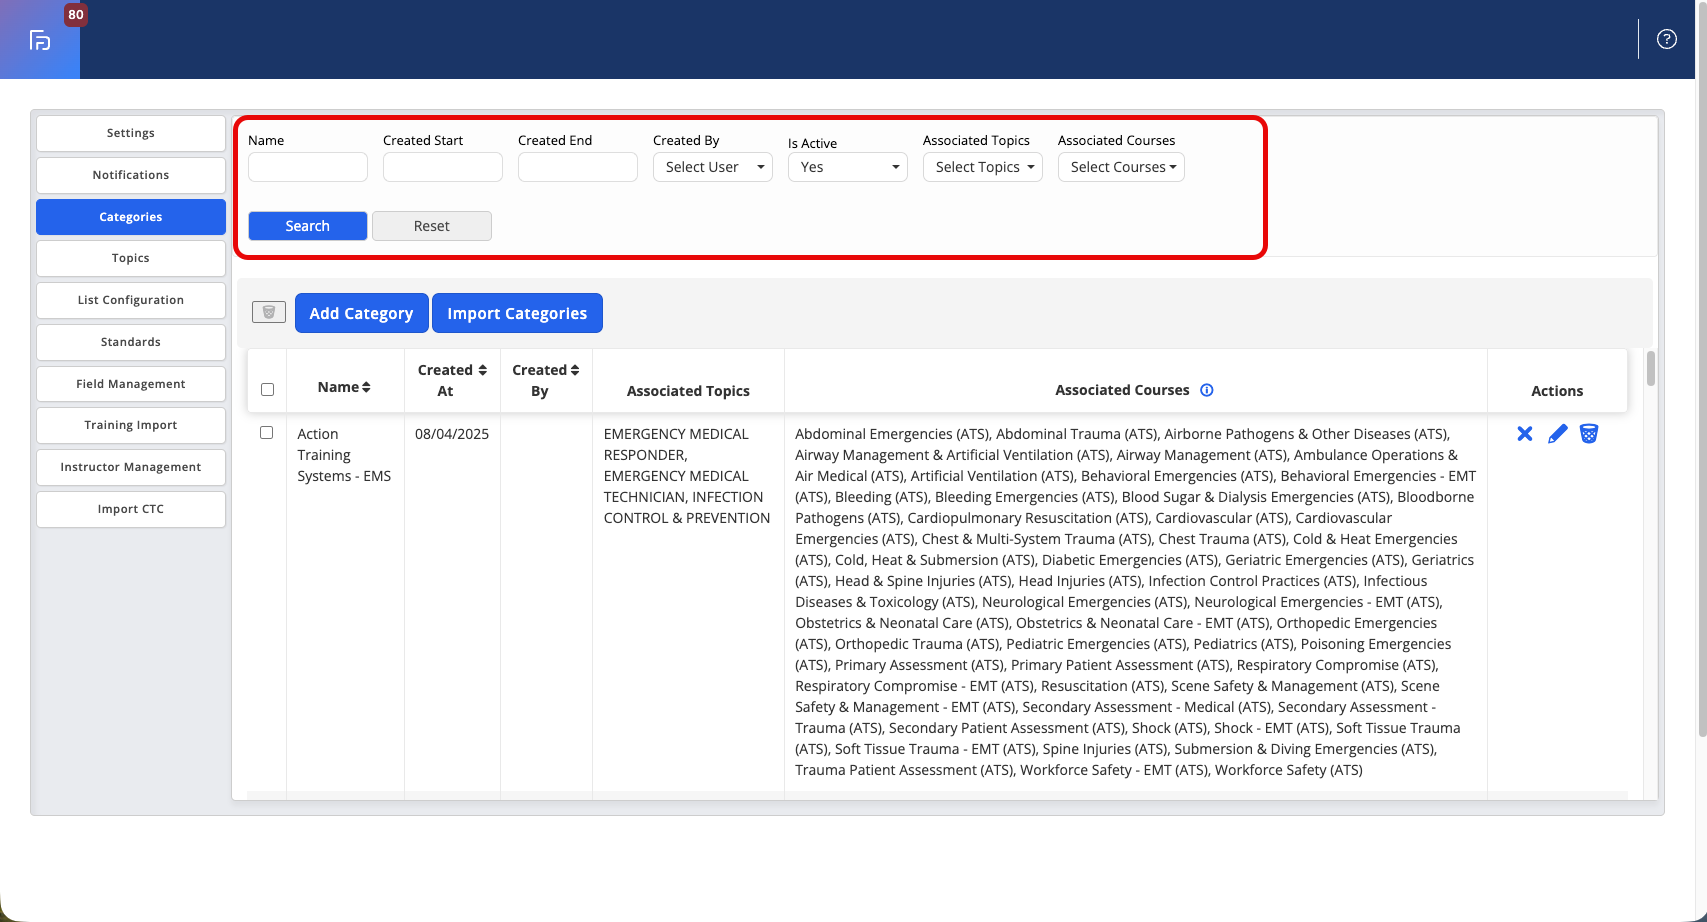Viewport: 1707px width, 922px height.
Task: Focus the Name filter input field
Action: pyautogui.click(x=307, y=167)
